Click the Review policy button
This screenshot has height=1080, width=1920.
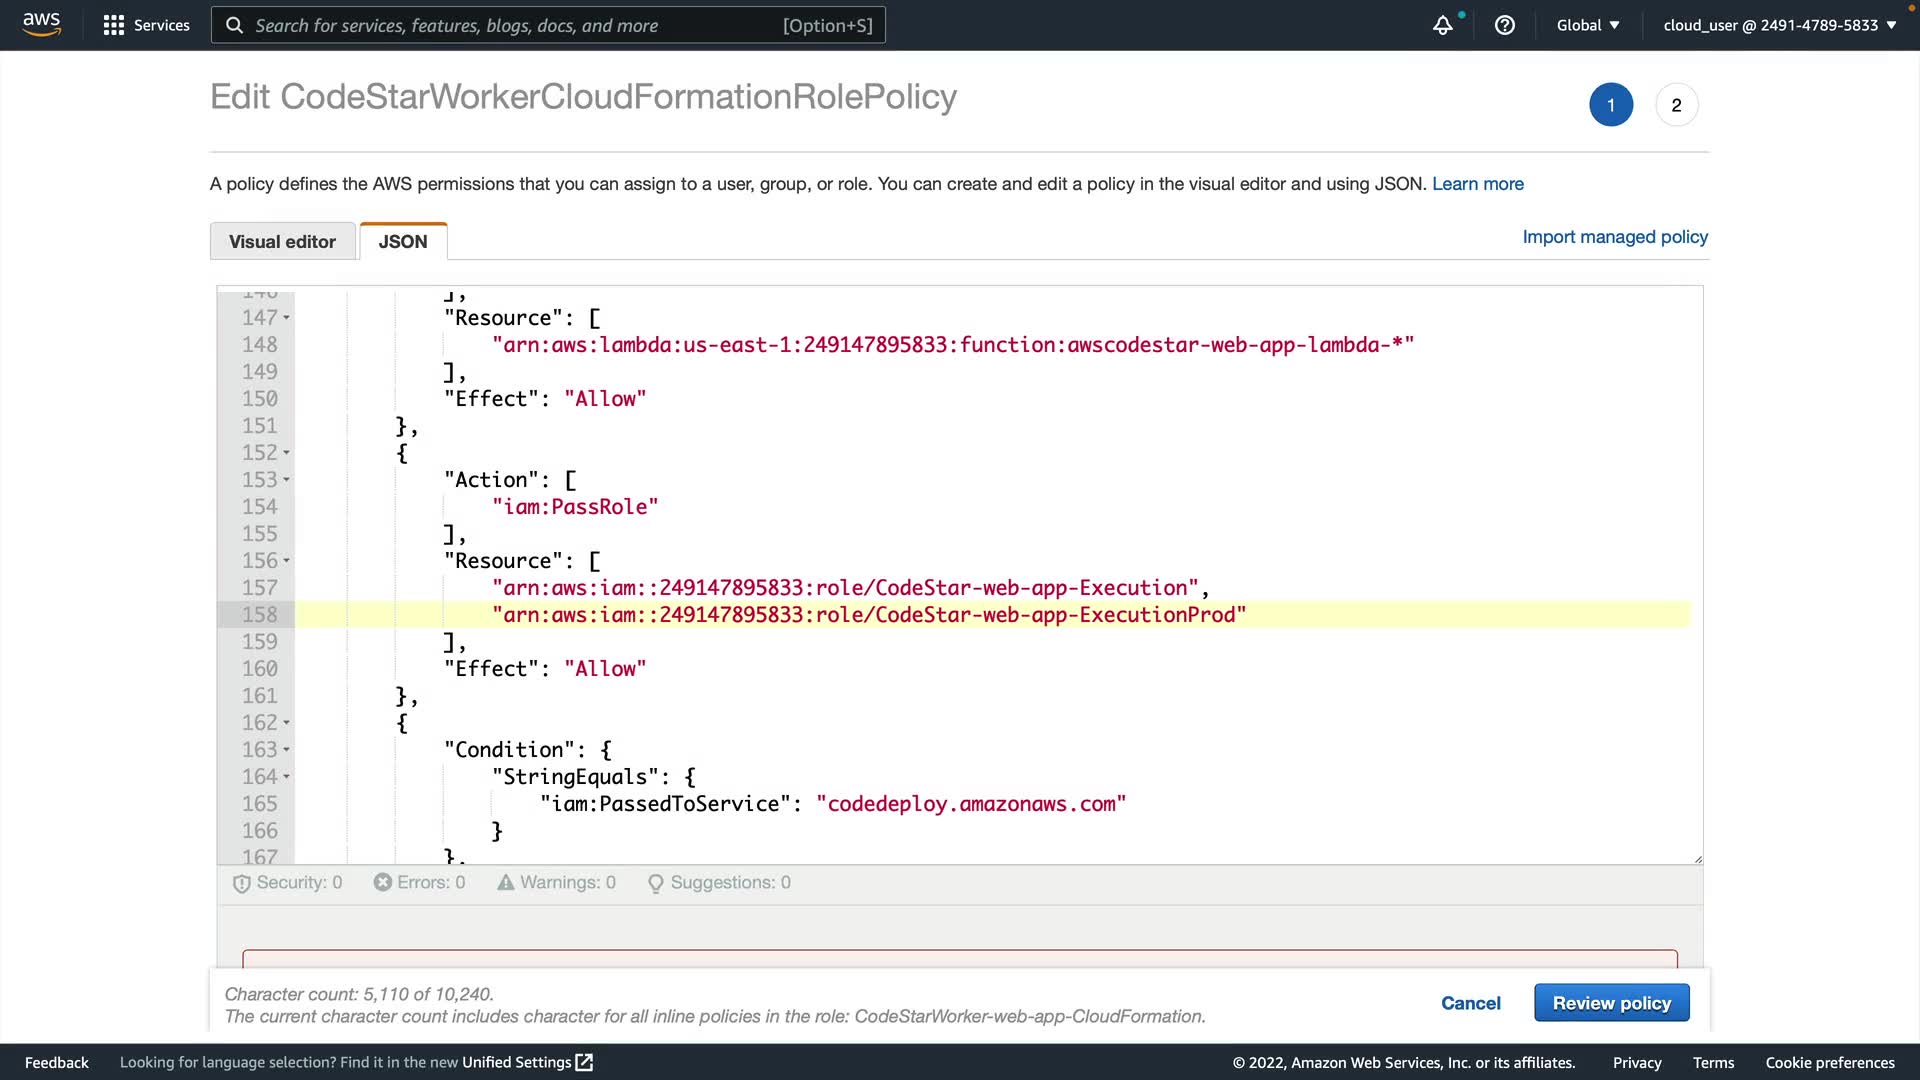click(1611, 1003)
